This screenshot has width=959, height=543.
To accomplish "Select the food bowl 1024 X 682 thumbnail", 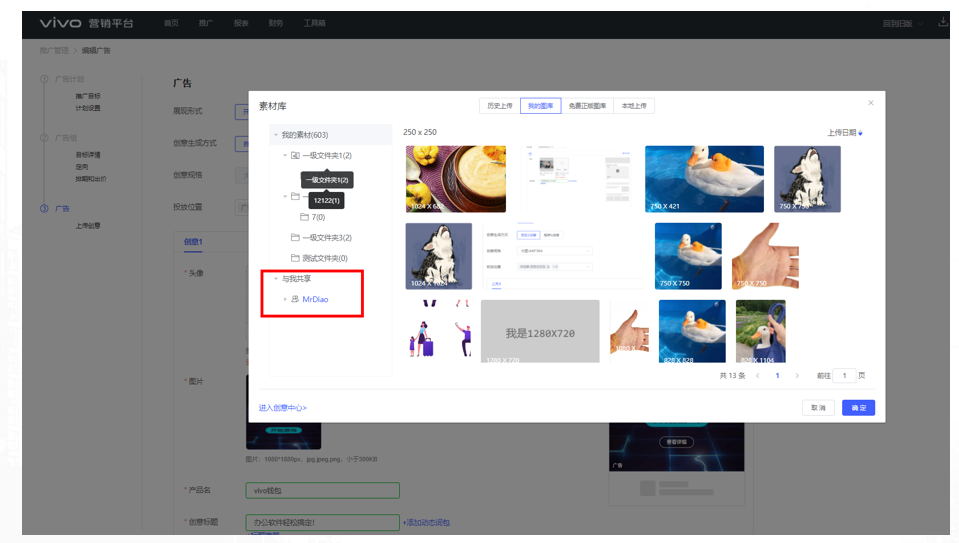I will (x=455, y=179).
